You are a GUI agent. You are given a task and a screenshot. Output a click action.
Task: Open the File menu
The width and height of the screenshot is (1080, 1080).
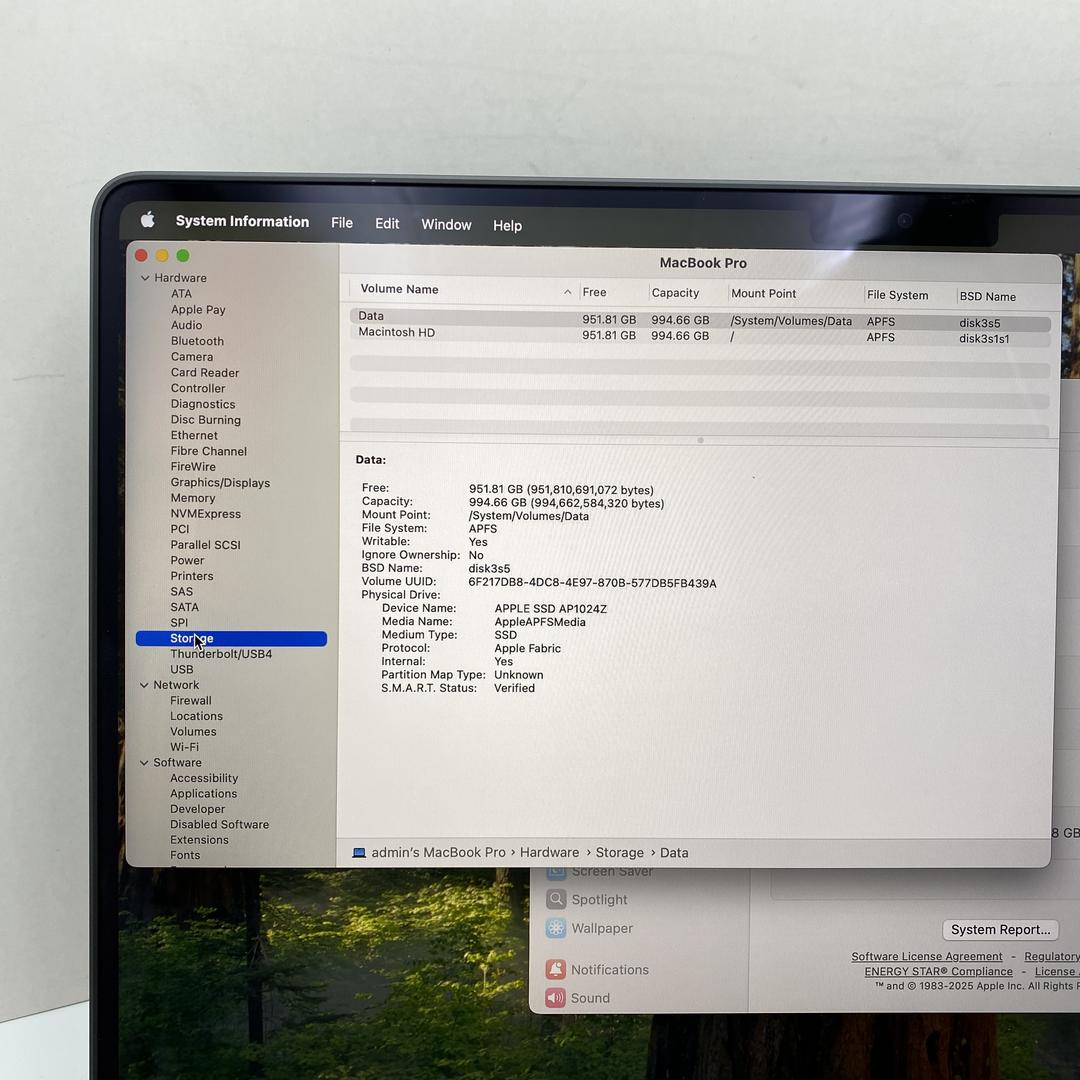tap(342, 223)
